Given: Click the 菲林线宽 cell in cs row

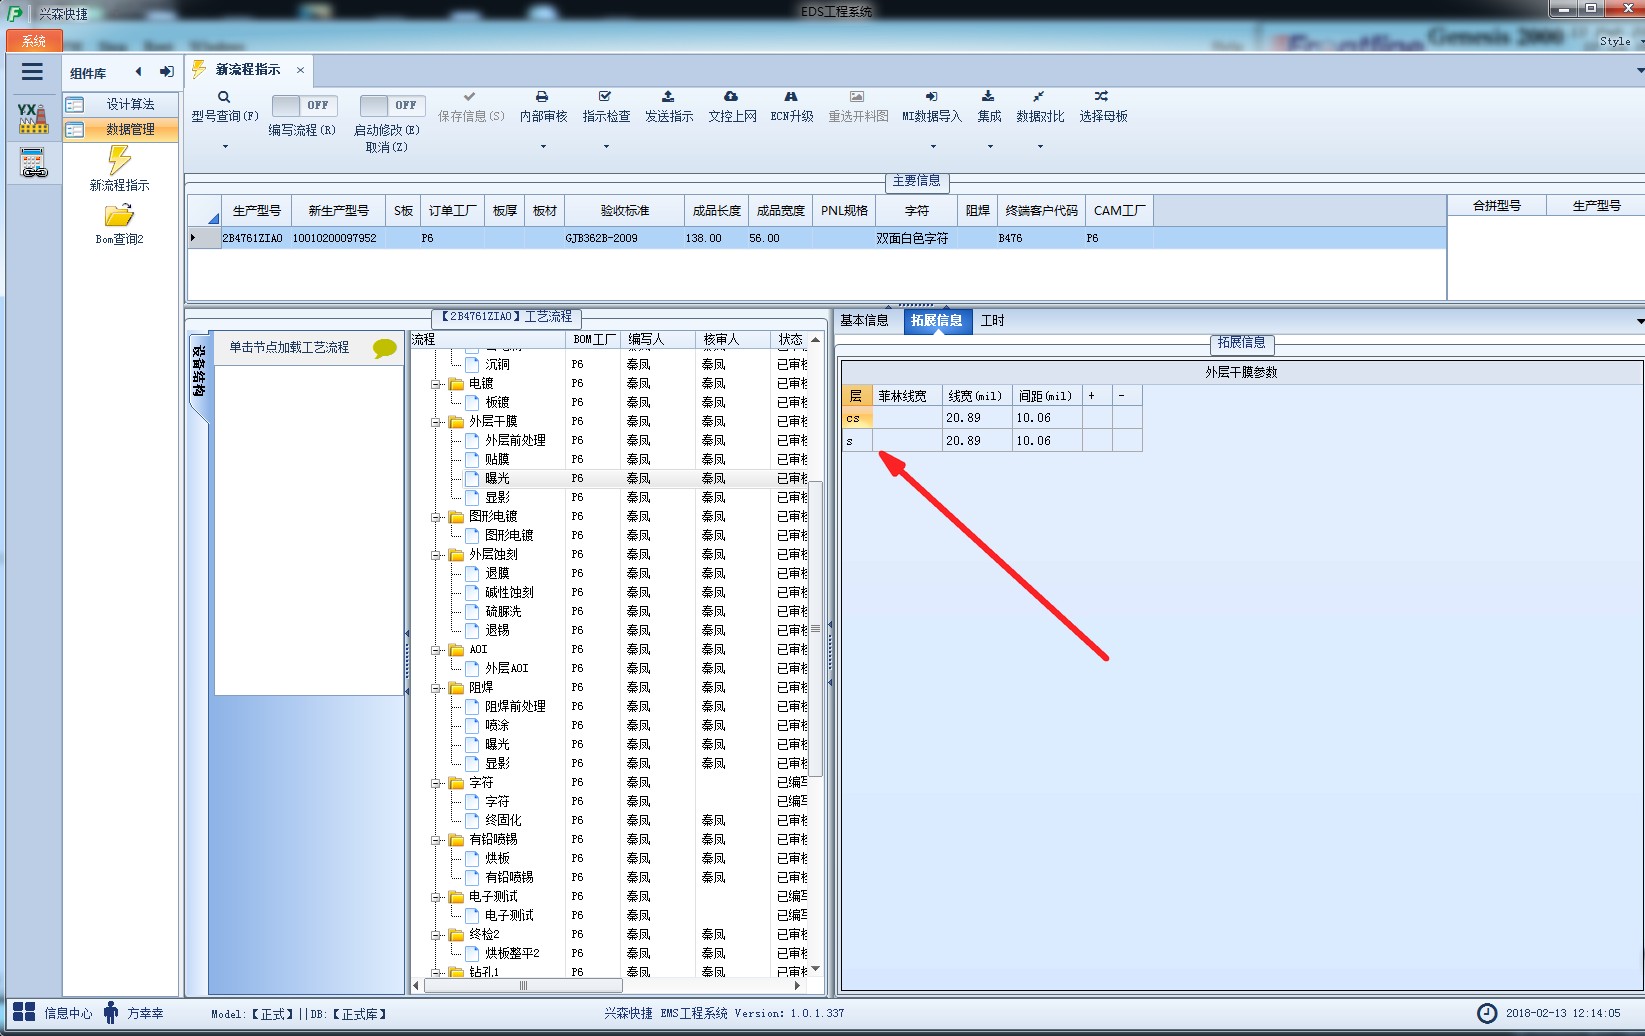Looking at the screenshot, I should pyautogui.click(x=907, y=419).
